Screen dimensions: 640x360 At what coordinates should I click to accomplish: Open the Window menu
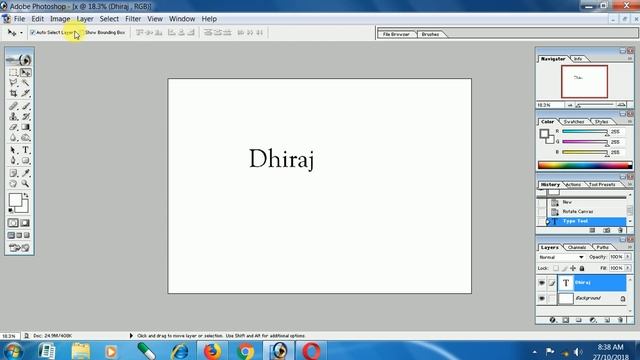pos(182,19)
